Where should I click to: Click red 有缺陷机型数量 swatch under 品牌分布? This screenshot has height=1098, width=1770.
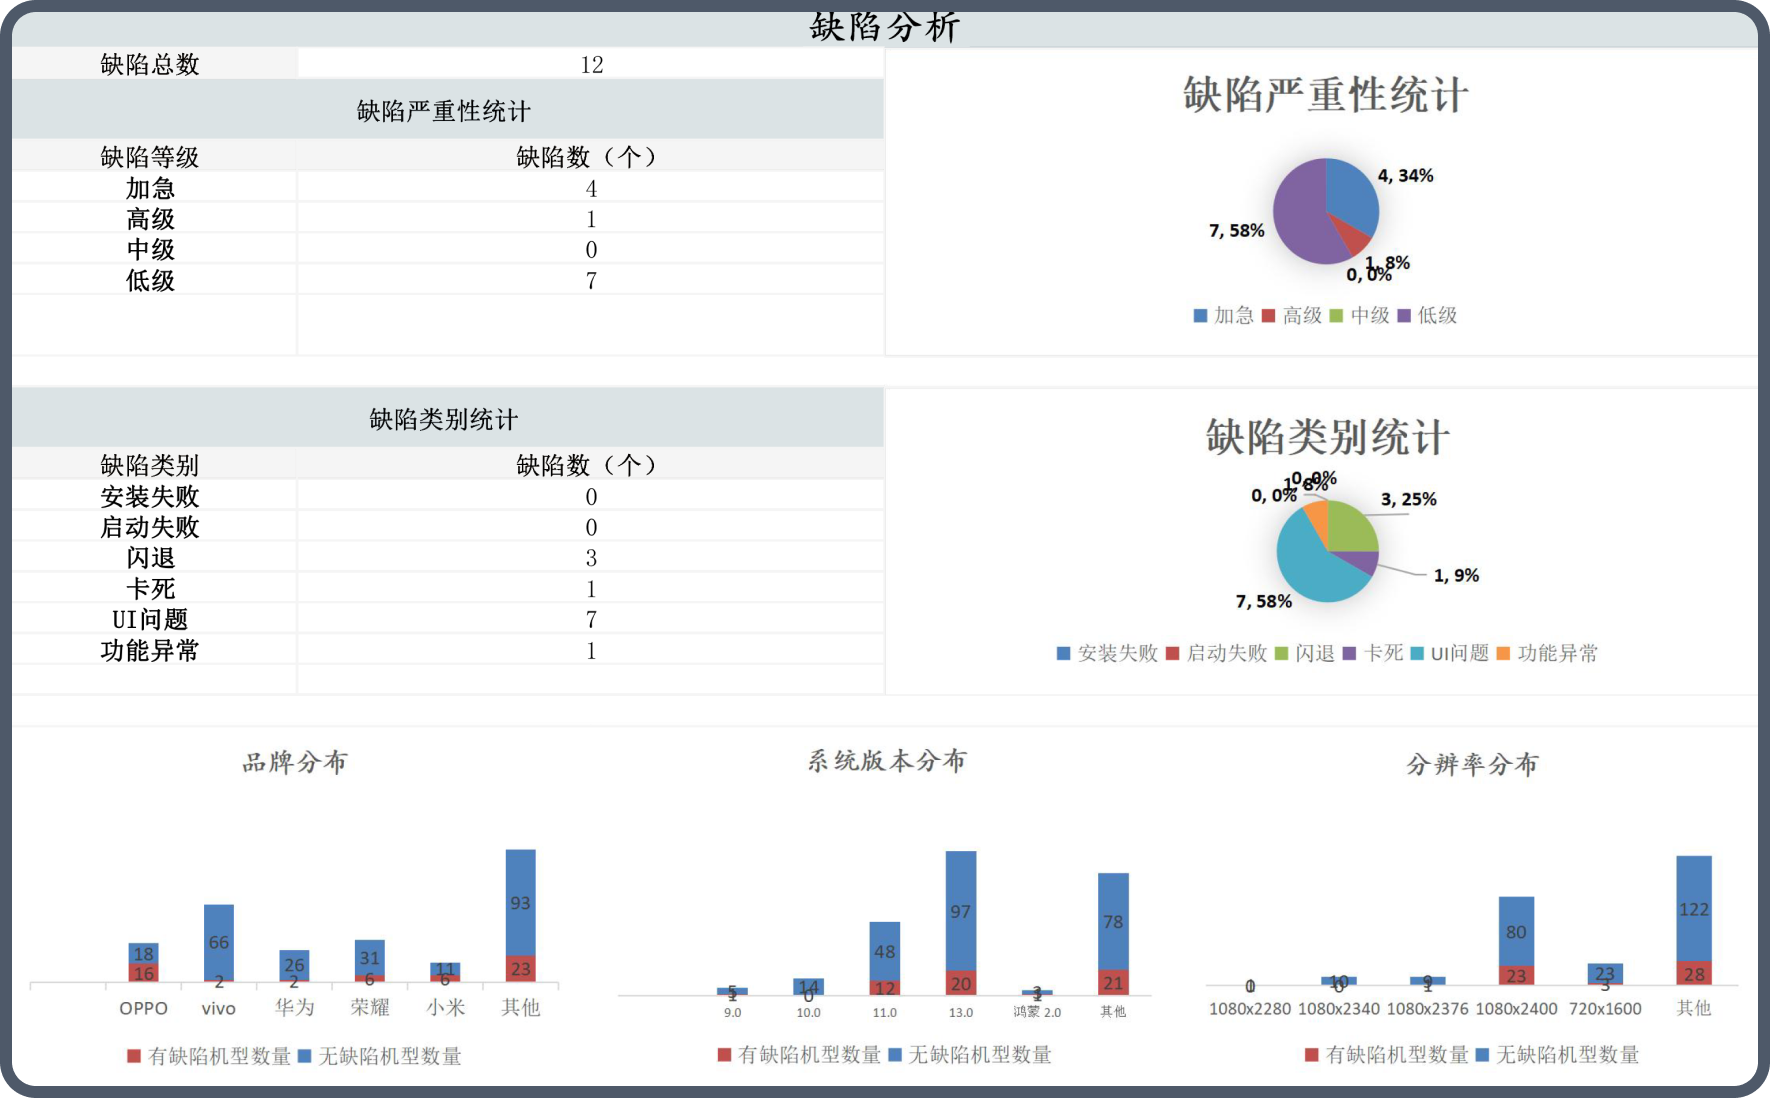(x=134, y=1056)
